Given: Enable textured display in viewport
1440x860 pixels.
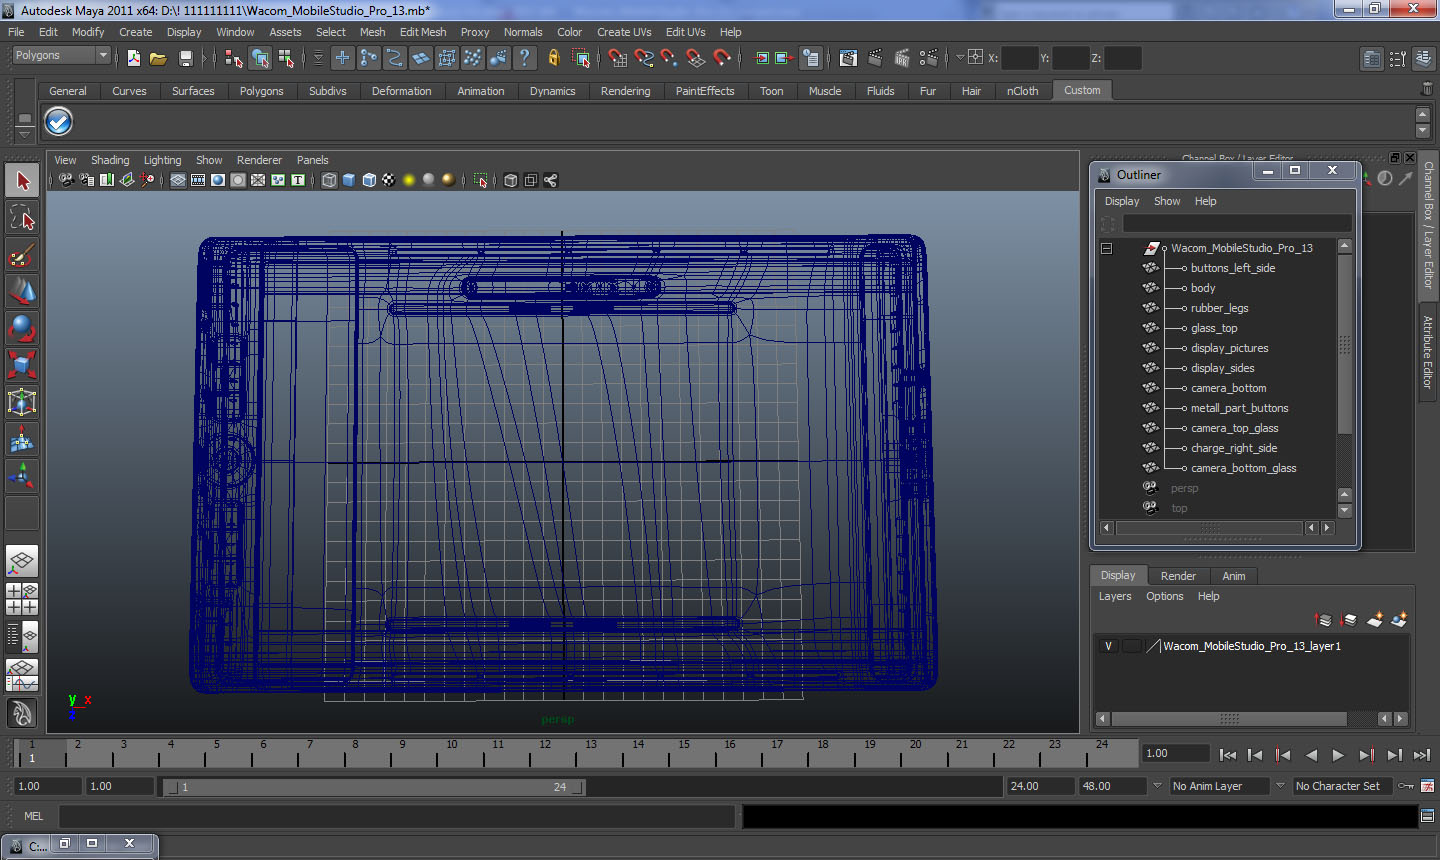Looking at the screenshot, I should pos(389,180).
